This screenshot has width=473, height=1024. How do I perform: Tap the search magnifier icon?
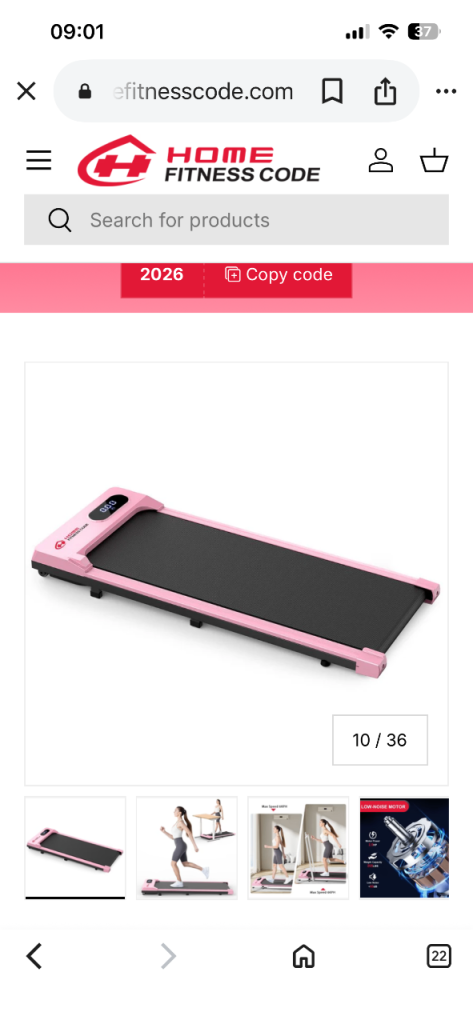[59, 220]
